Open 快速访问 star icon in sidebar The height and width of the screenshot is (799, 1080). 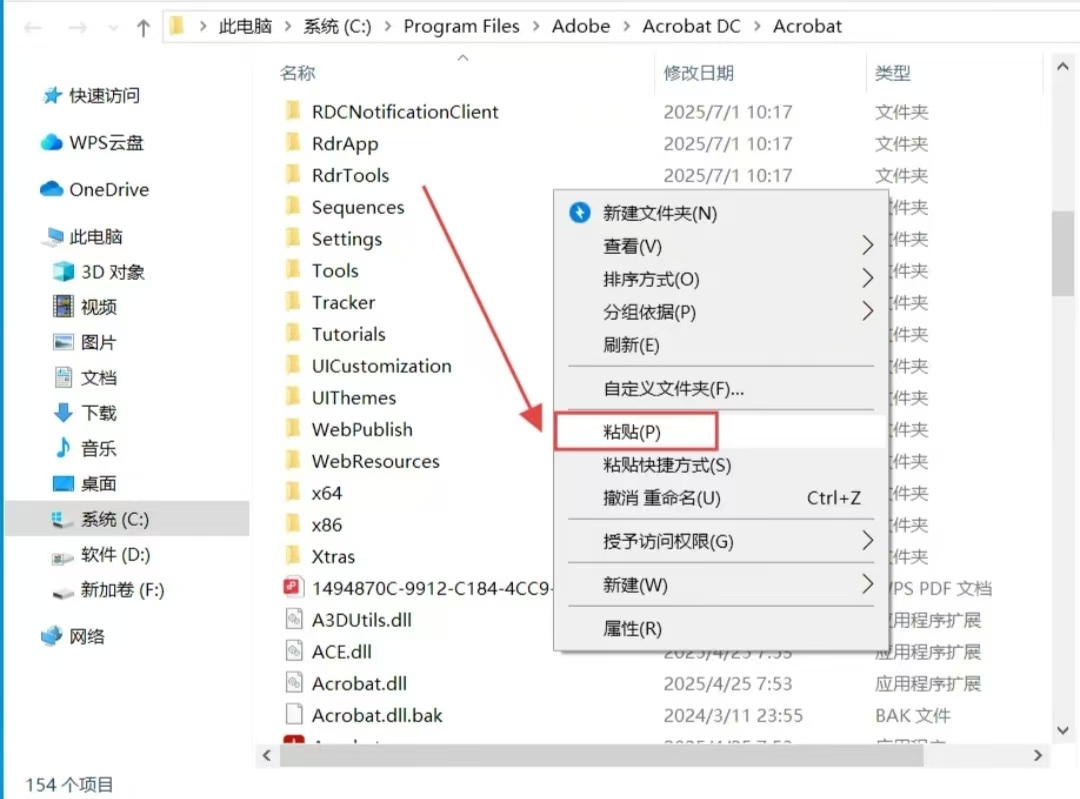[52, 95]
